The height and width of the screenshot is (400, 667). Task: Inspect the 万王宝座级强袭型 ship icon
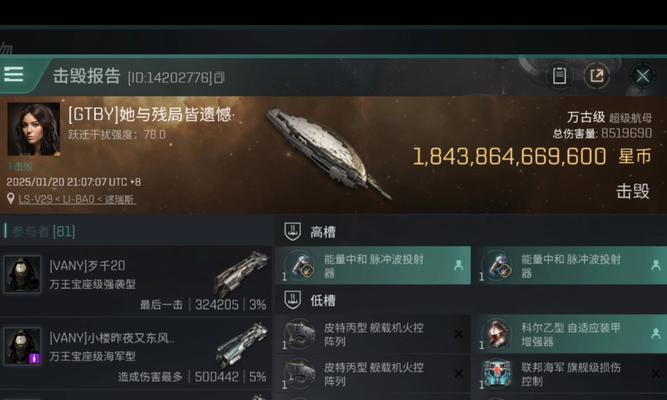[242, 272]
